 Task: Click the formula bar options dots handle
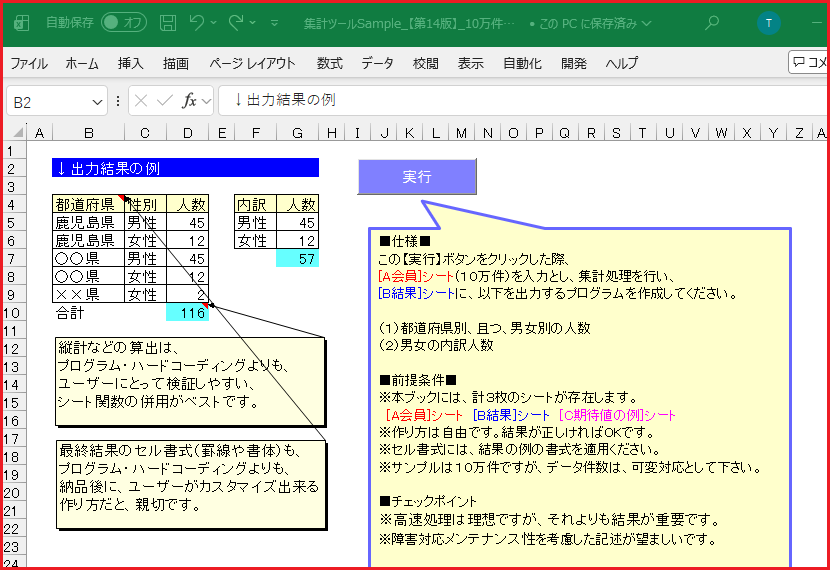tap(118, 101)
